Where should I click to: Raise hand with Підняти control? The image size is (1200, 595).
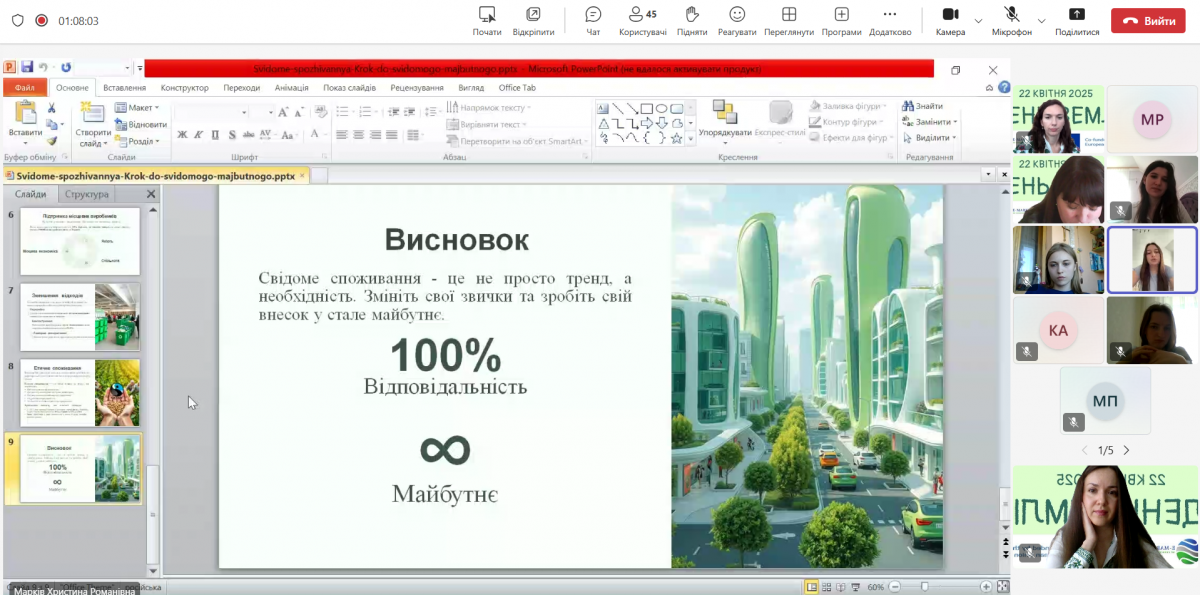[x=690, y=20]
